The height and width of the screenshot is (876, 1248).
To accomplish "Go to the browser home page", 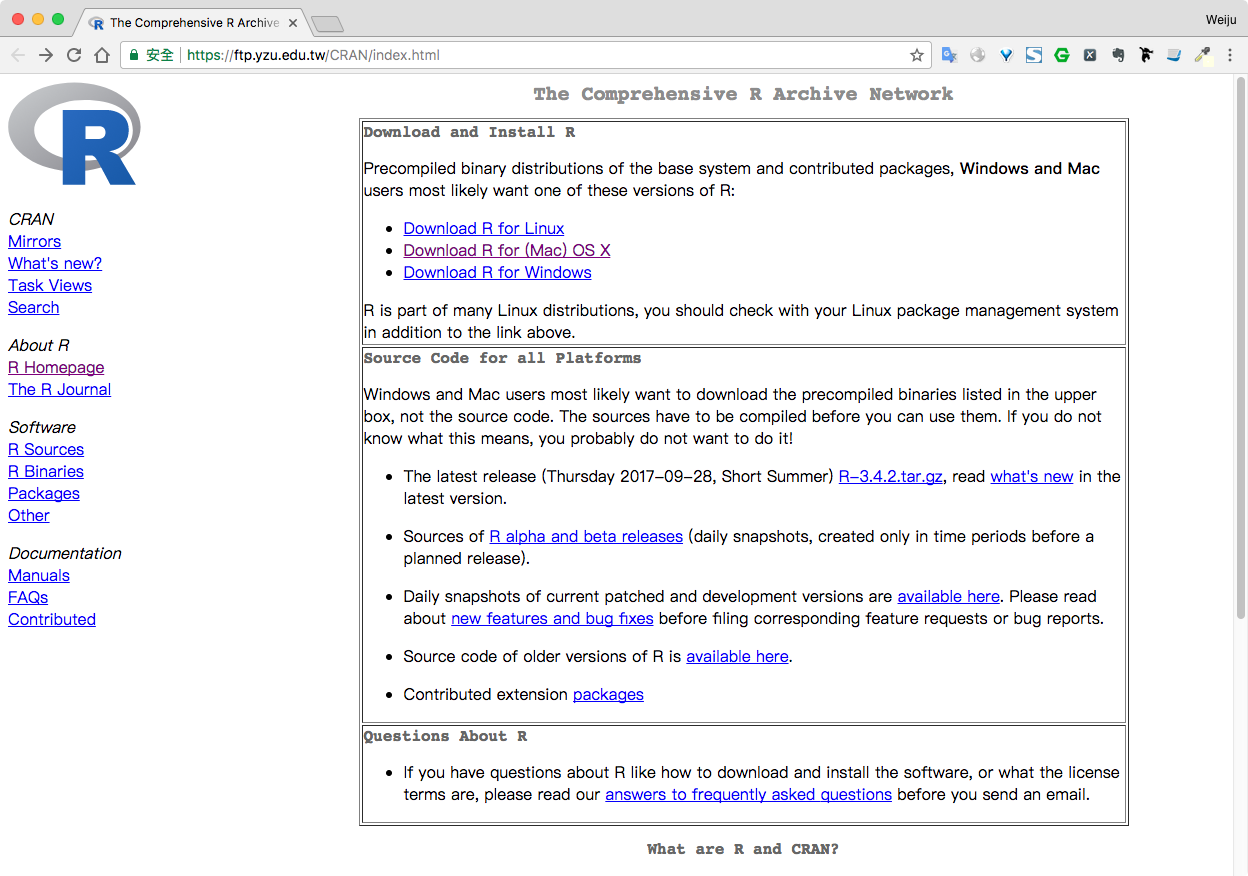I will click(x=102, y=55).
